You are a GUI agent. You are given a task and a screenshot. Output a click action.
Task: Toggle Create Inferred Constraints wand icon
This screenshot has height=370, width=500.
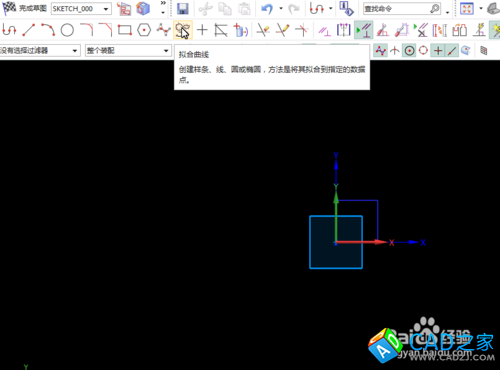click(495, 30)
